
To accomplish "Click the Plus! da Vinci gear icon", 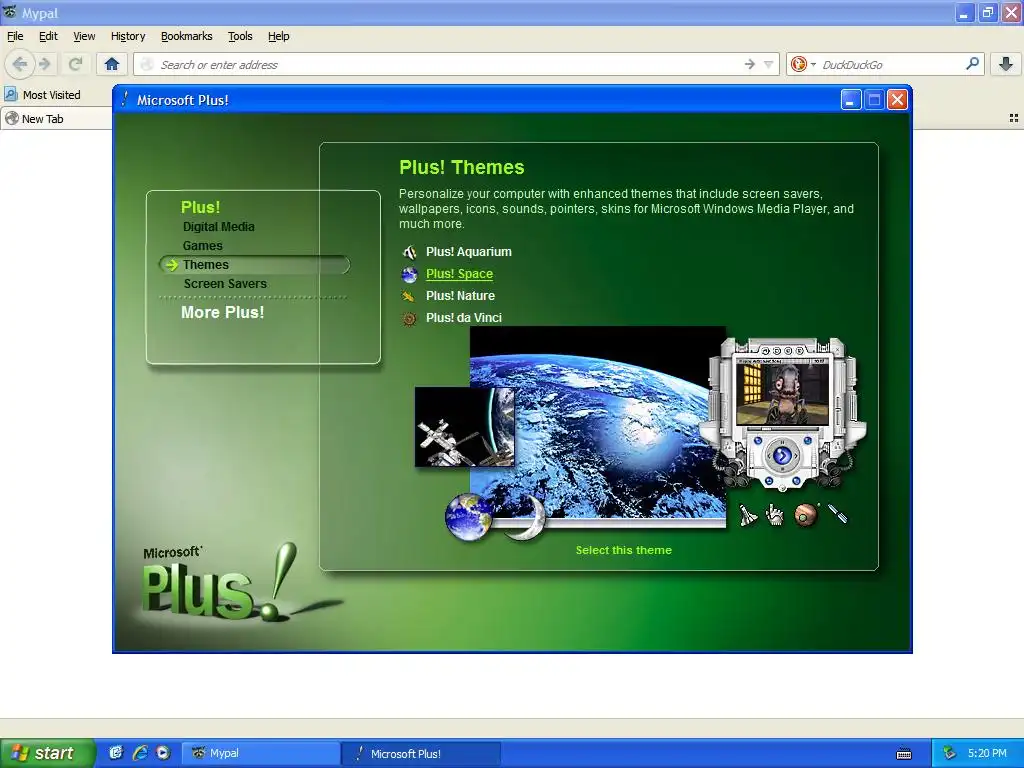I will pyautogui.click(x=409, y=319).
